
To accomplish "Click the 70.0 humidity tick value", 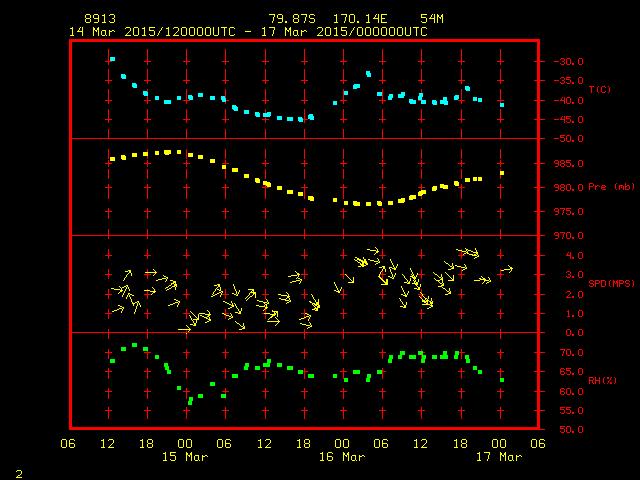I will pos(571,353).
